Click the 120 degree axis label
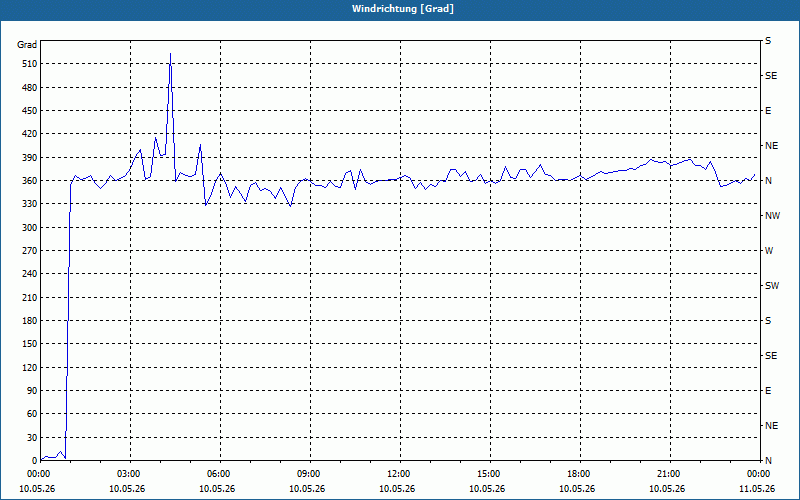Viewport: 800px width, 500px height. click(x=30, y=367)
